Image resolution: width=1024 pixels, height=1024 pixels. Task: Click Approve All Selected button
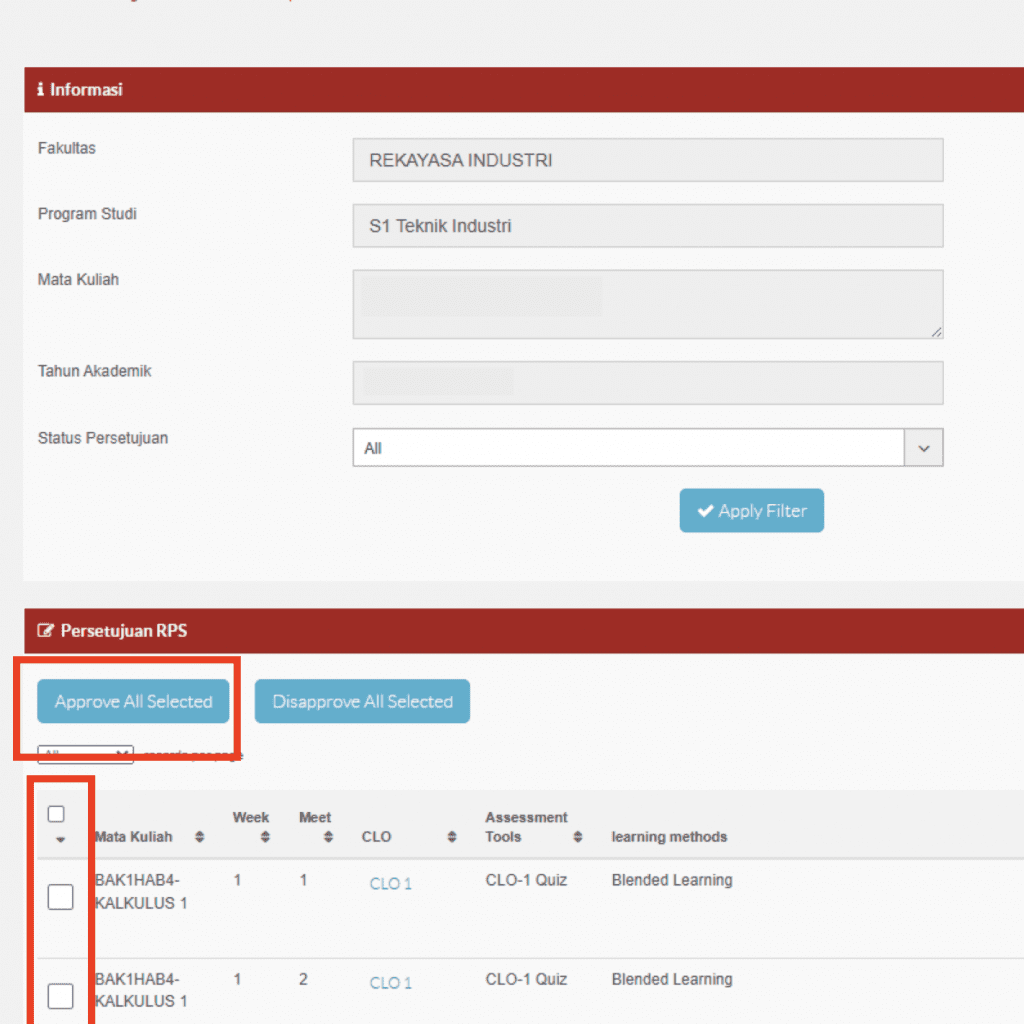(x=133, y=702)
